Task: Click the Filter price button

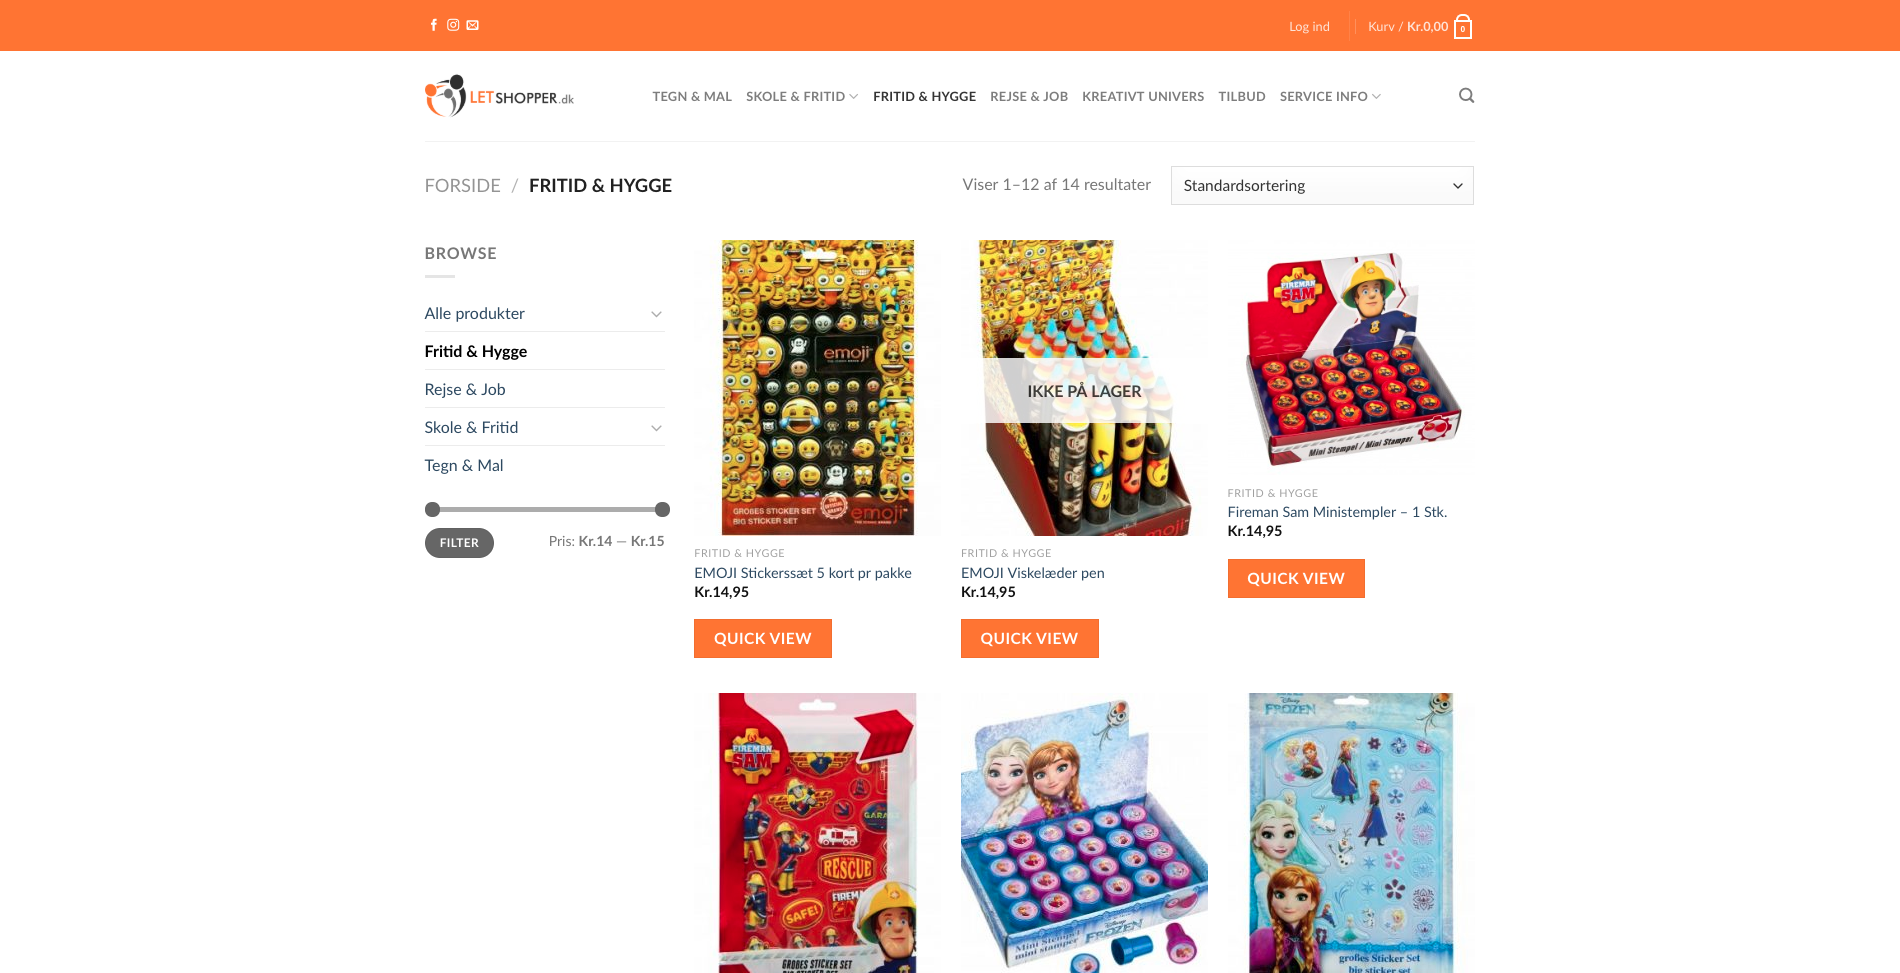Action: [x=459, y=543]
